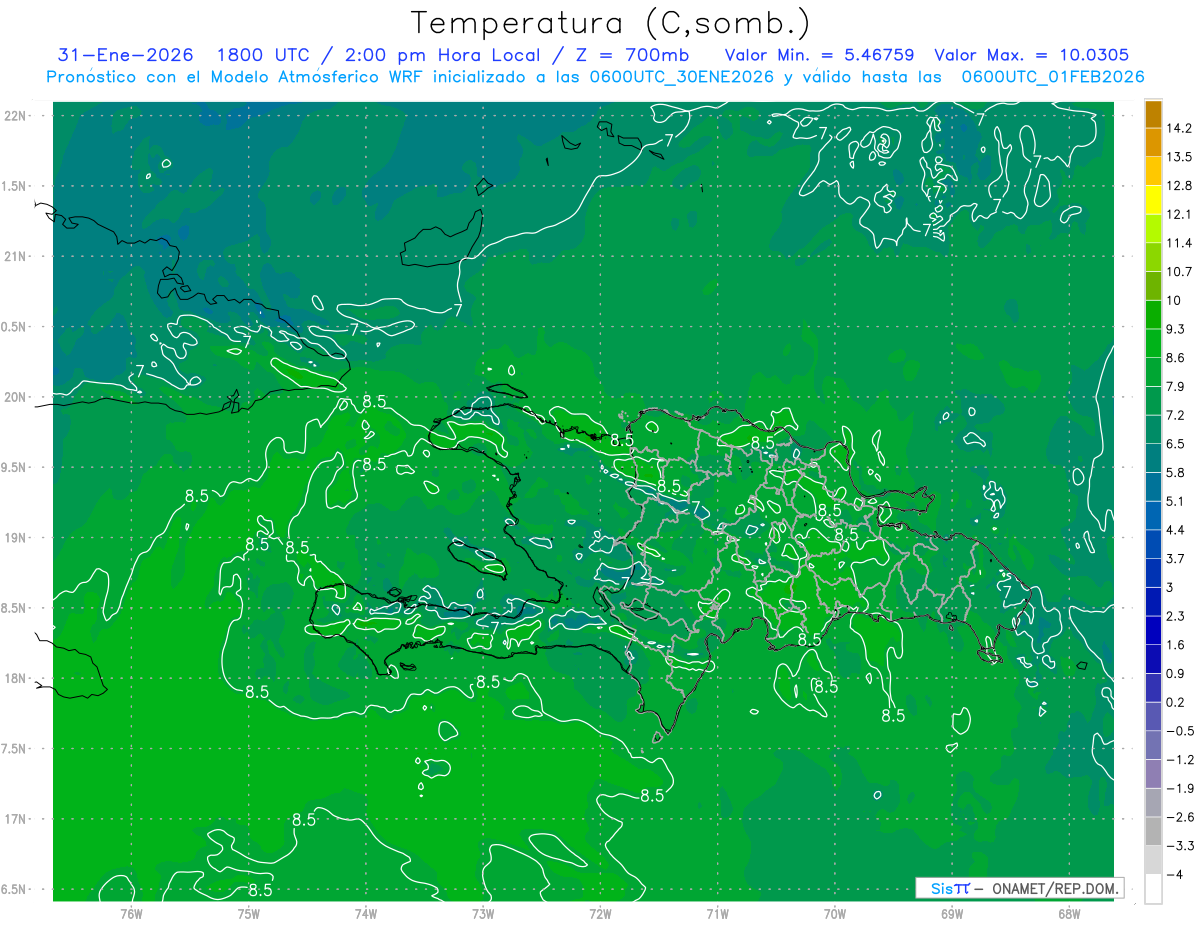Click the orange swatch above 14.2
Screen dimensions: 1200x927
(x=1153, y=114)
